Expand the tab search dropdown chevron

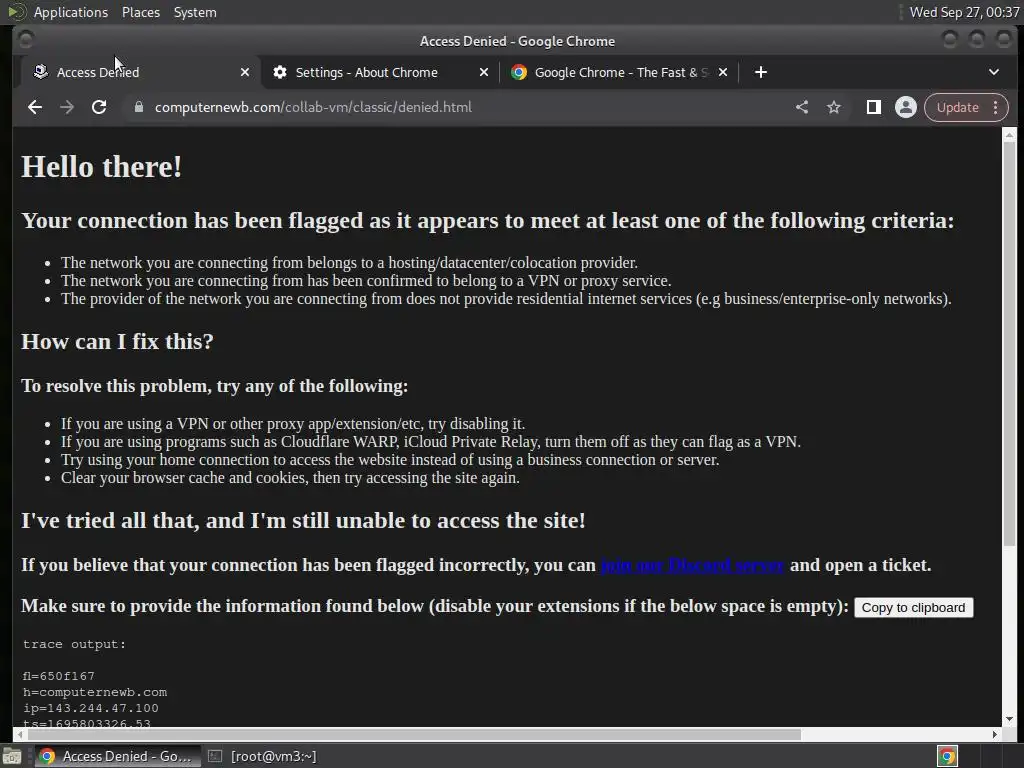coord(993,72)
